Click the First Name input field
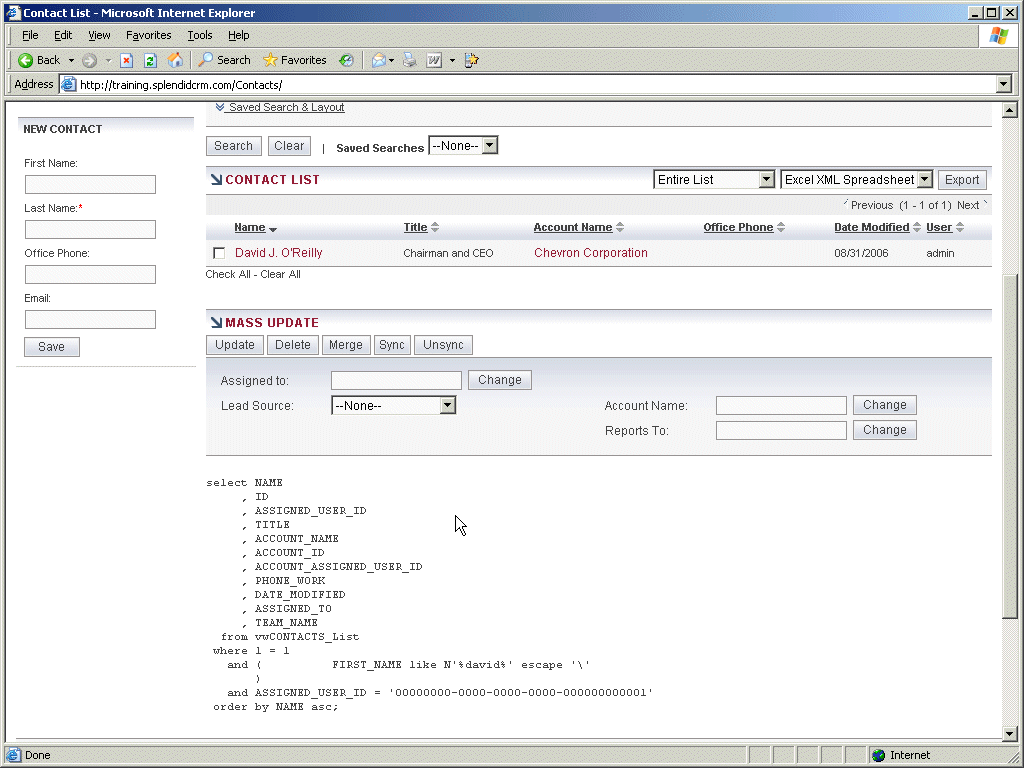 (90, 185)
